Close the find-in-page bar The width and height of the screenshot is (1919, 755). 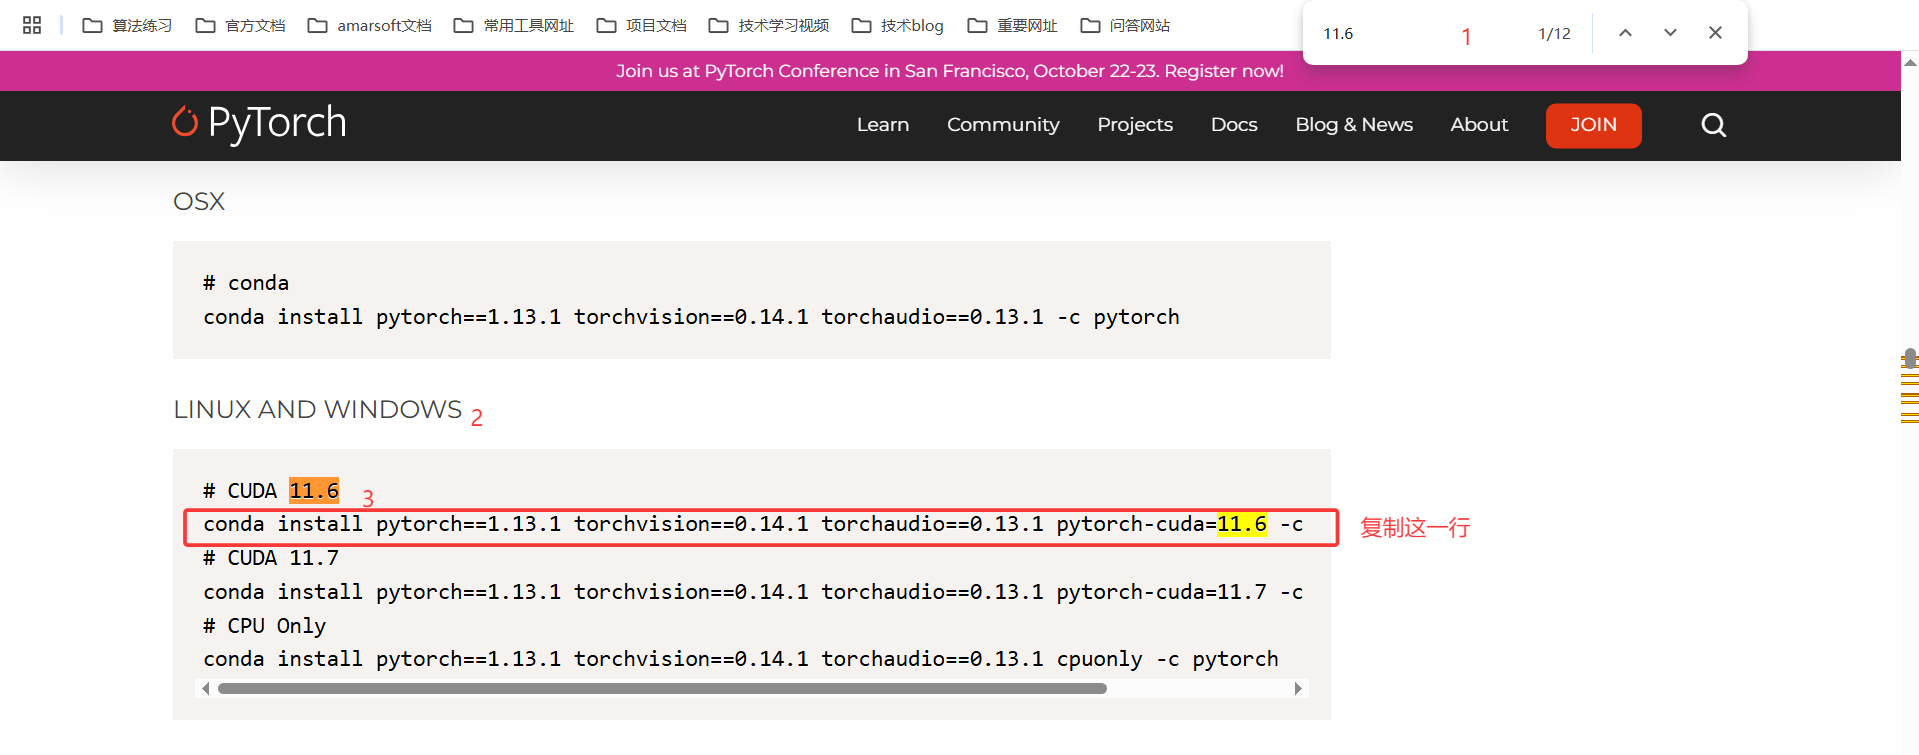tap(1715, 33)
